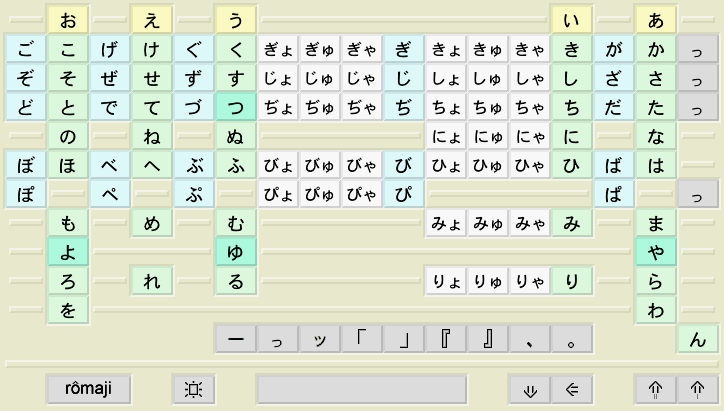
Task: Click the downward arrow key
Action: click(x=530, y=389)
